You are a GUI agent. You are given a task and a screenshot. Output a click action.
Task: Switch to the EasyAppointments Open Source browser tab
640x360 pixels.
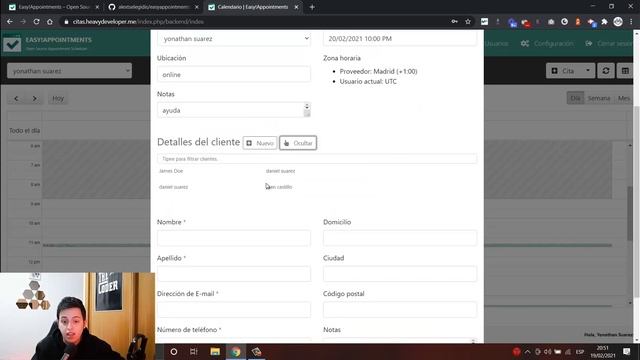[53, 7]
